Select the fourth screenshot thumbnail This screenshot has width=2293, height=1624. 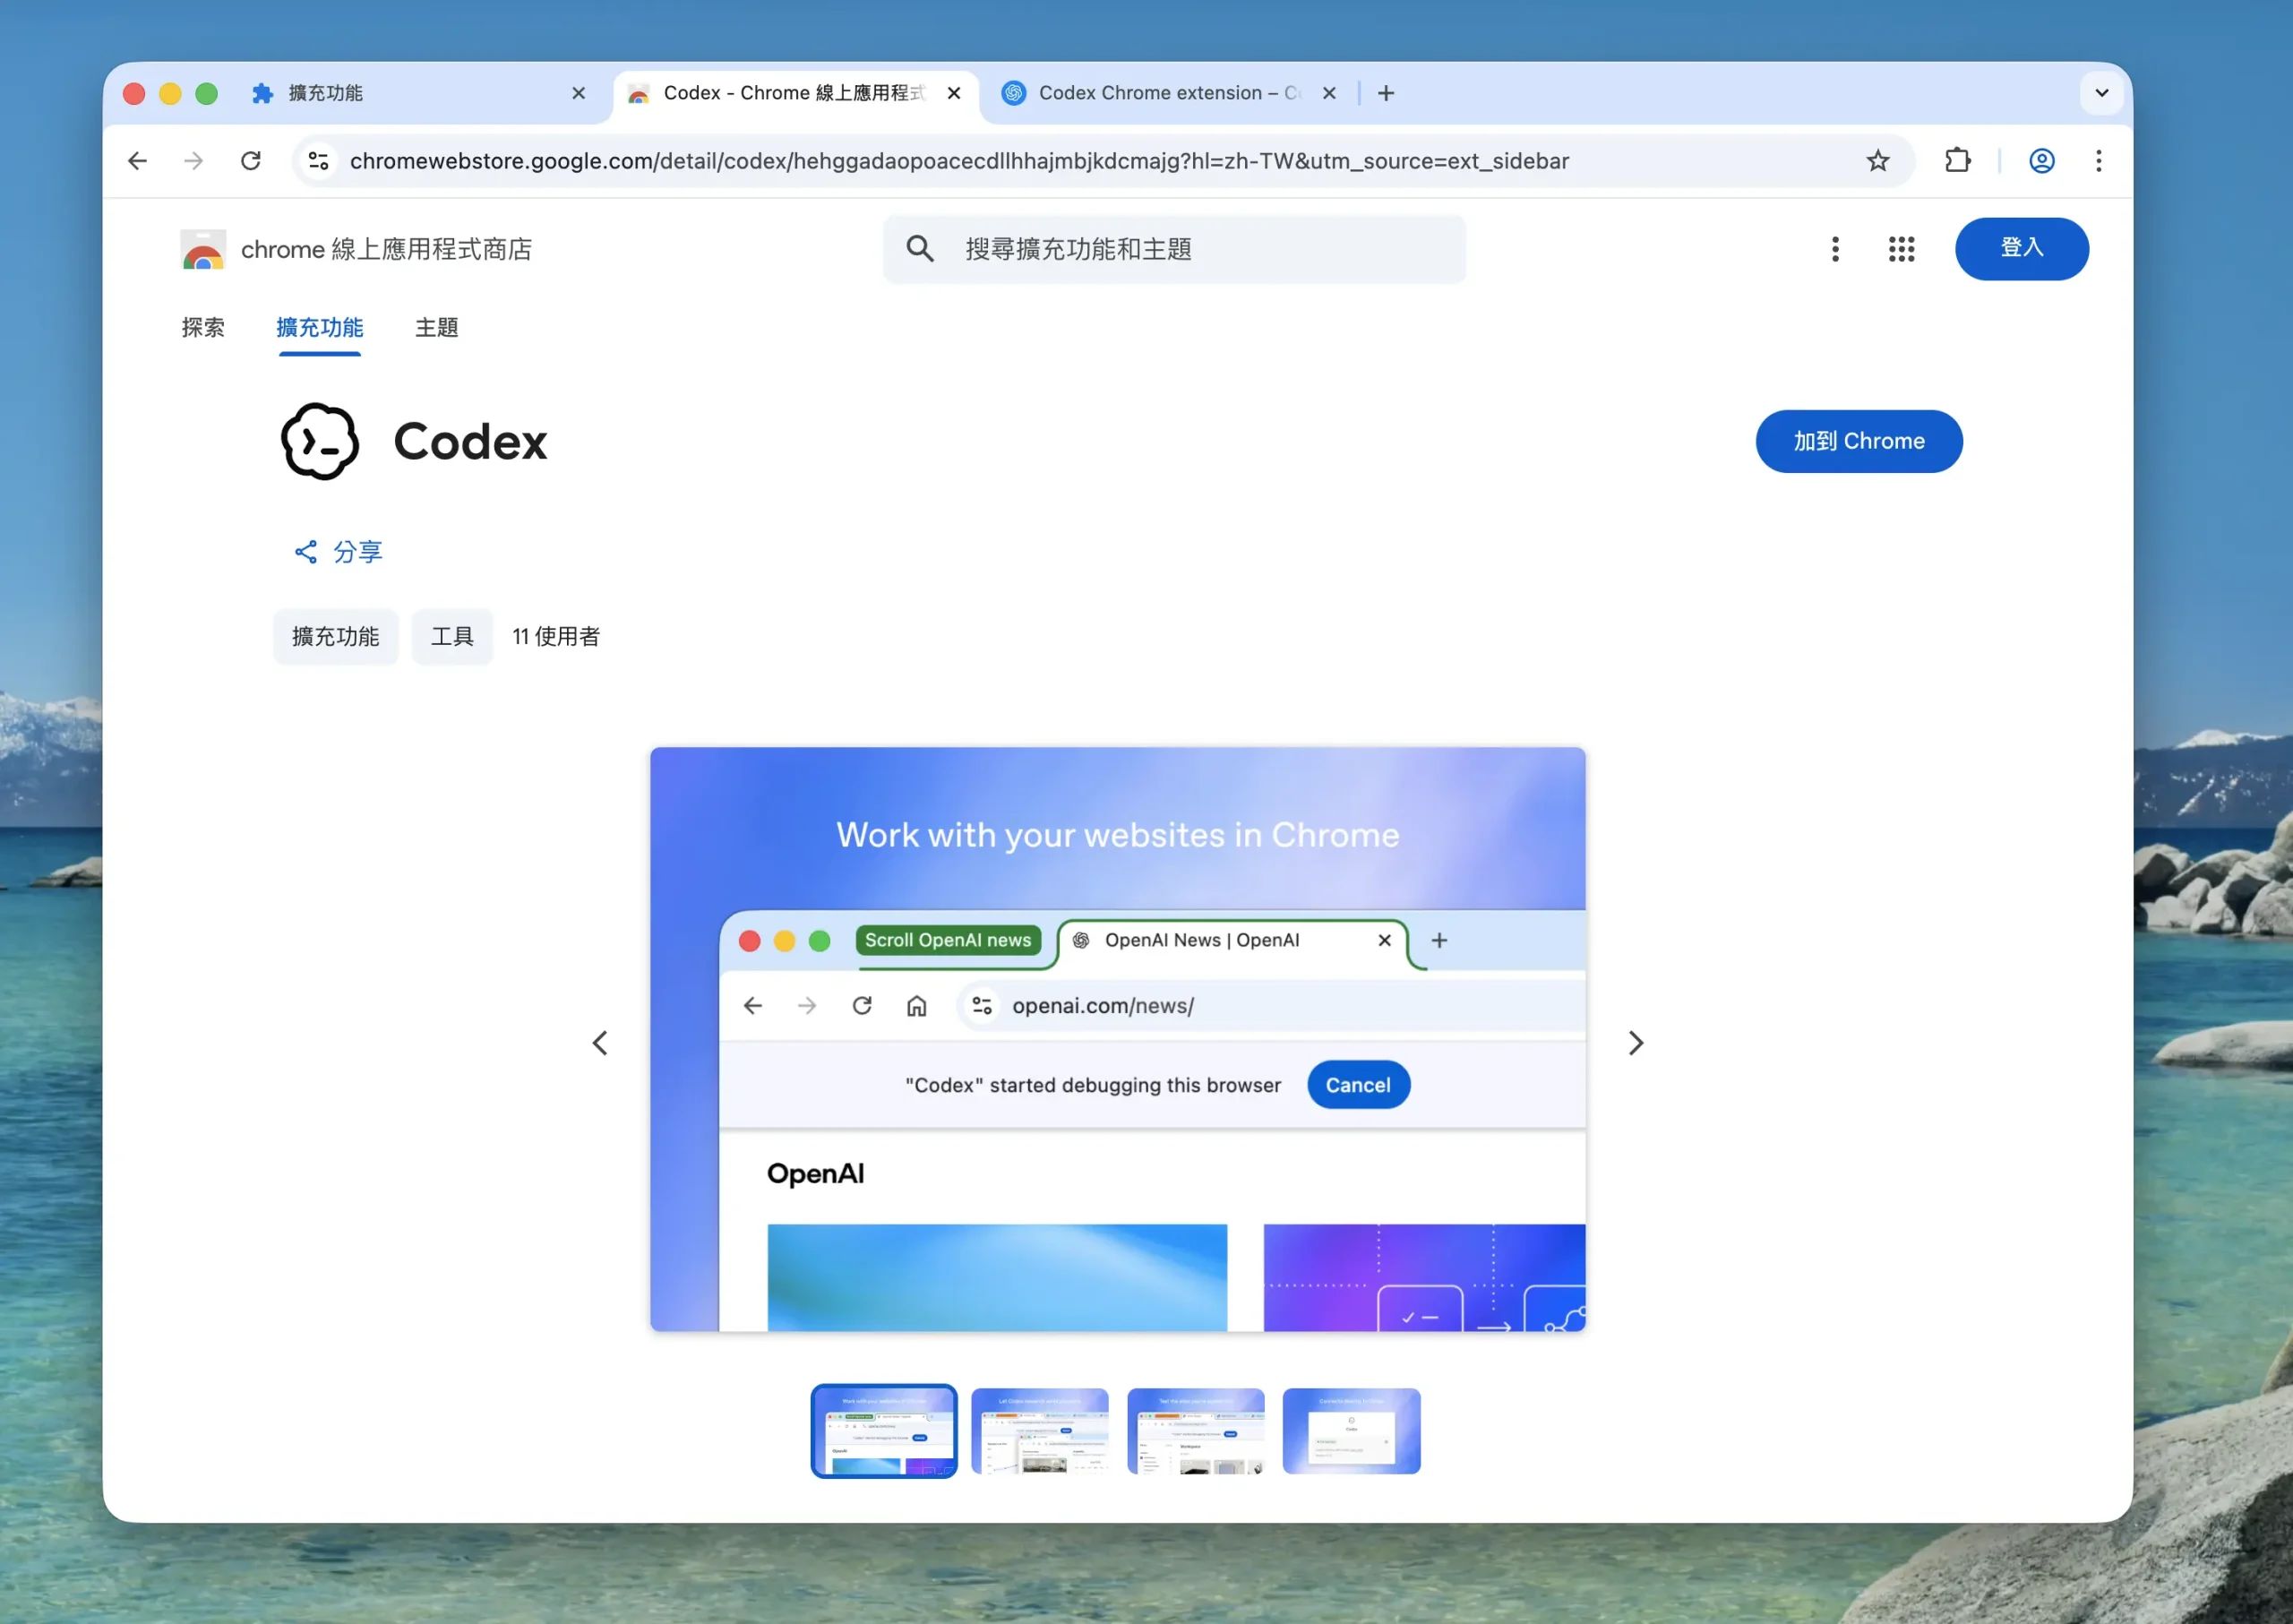coord(1351,1431)
